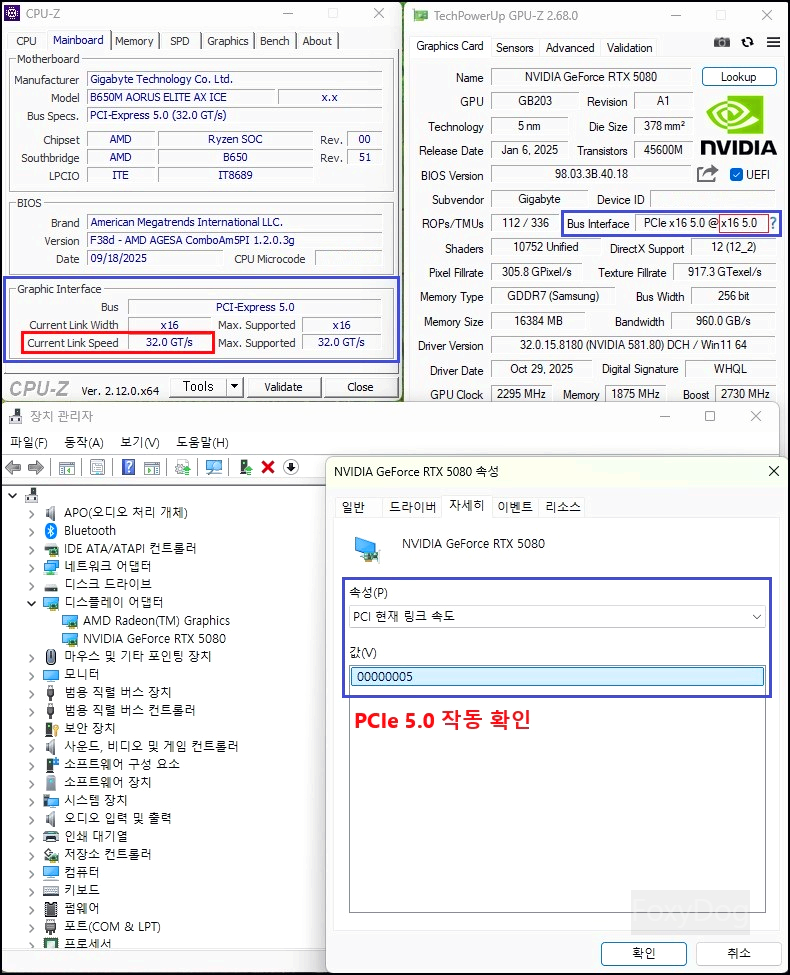The image size is (790, 975).
Task: Click the blue Help icon in Device Manager toolbar
Action: 128,467
